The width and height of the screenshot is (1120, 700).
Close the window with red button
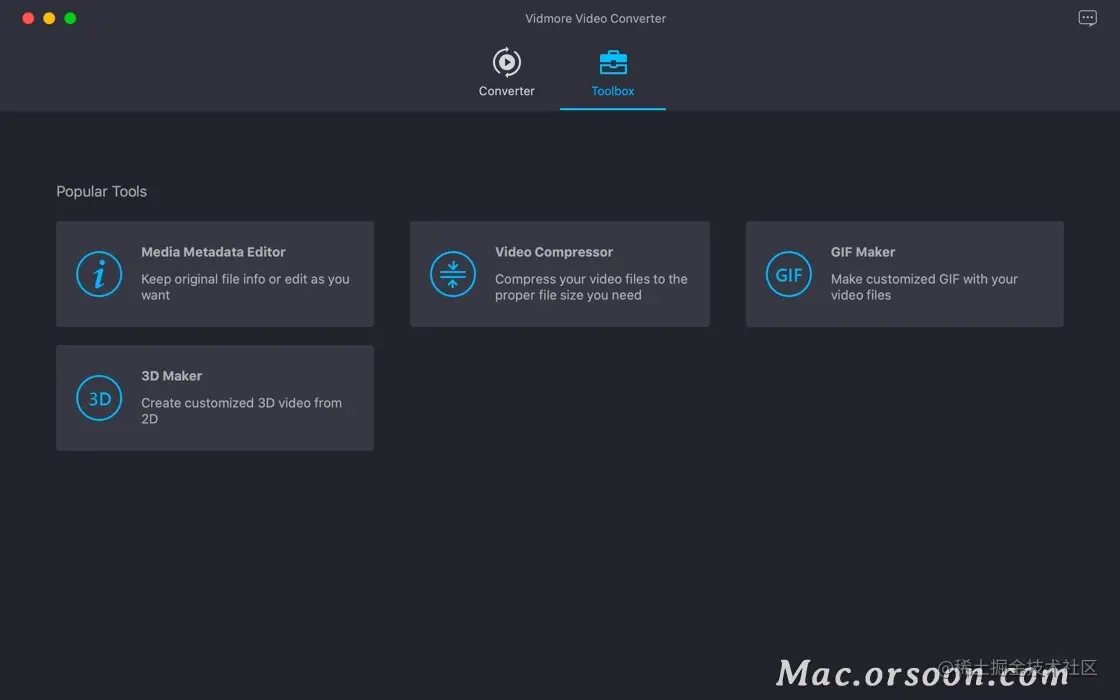coord(28,18)
